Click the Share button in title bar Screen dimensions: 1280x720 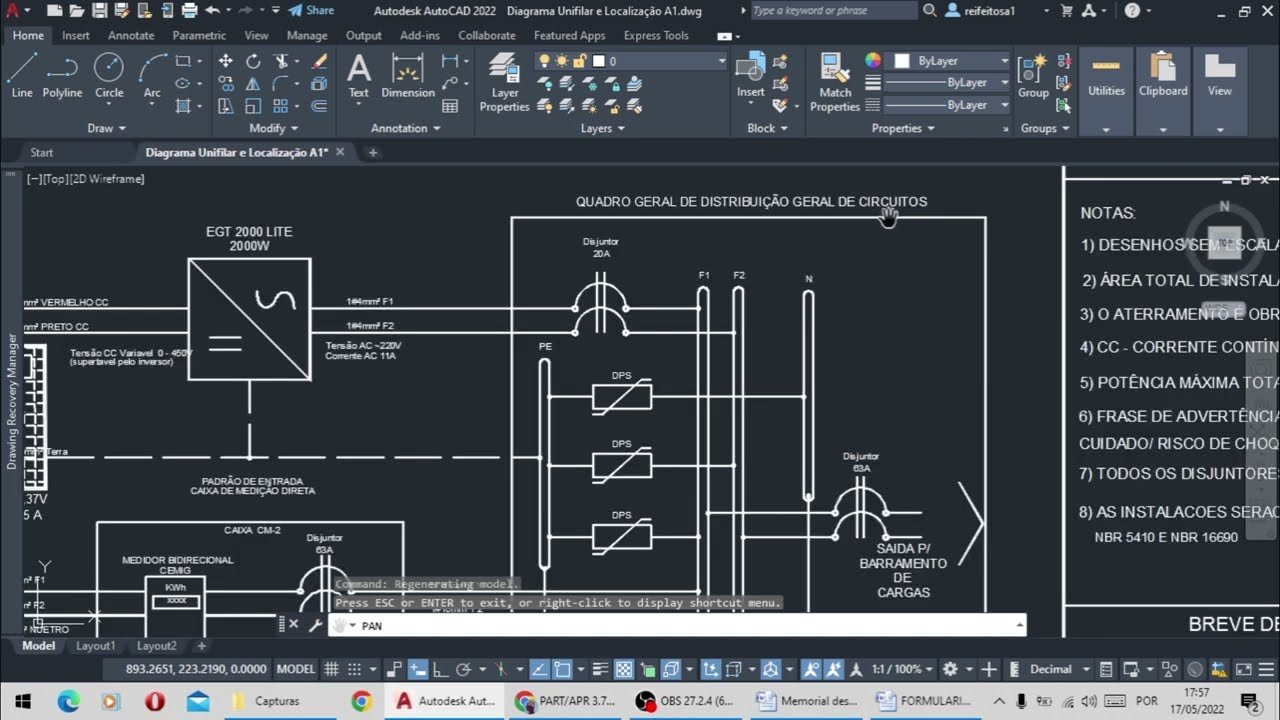311,10
